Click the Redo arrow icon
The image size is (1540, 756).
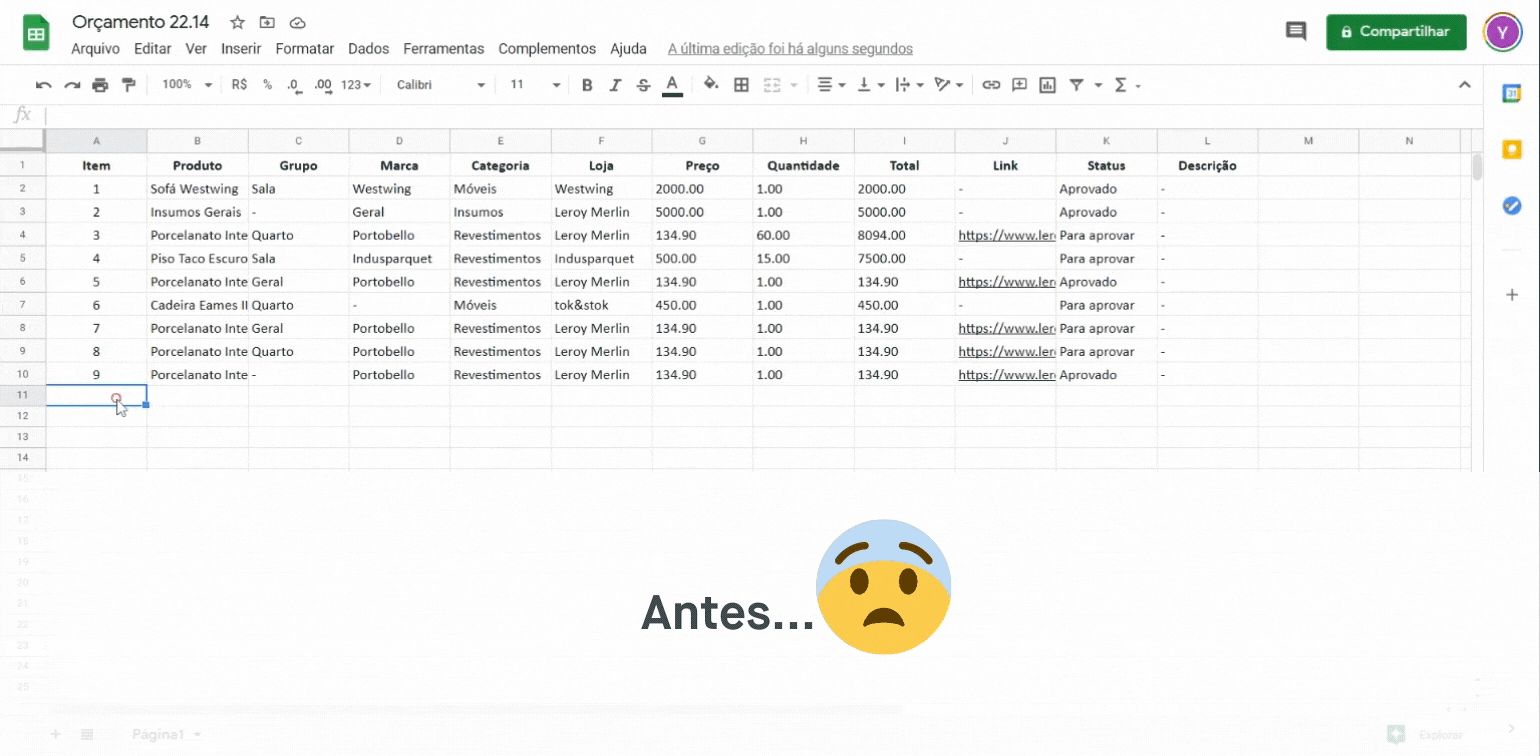(x=72, y=85)
